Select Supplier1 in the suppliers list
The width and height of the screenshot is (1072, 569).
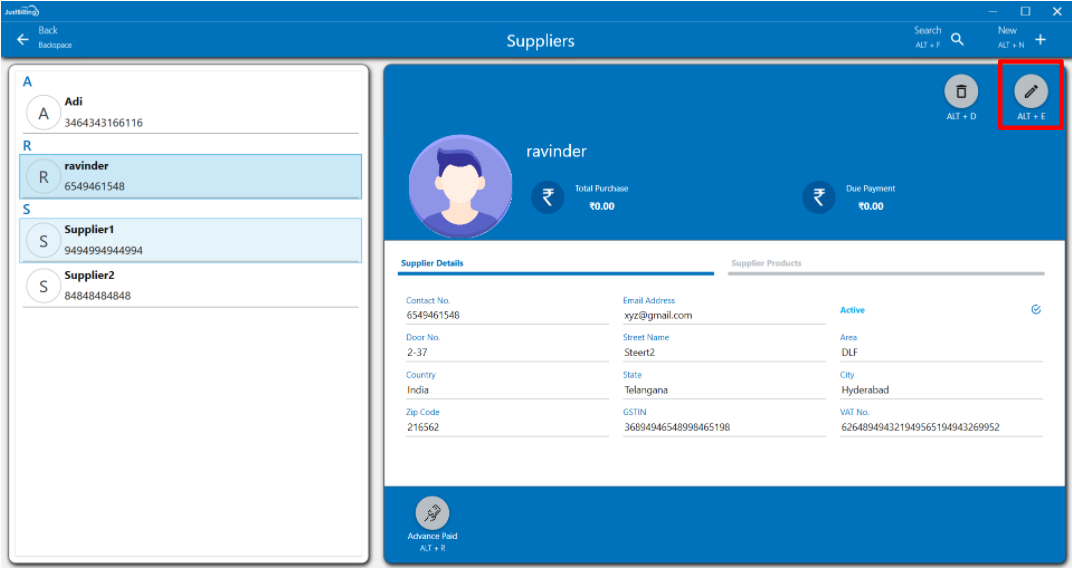[190, 240]
